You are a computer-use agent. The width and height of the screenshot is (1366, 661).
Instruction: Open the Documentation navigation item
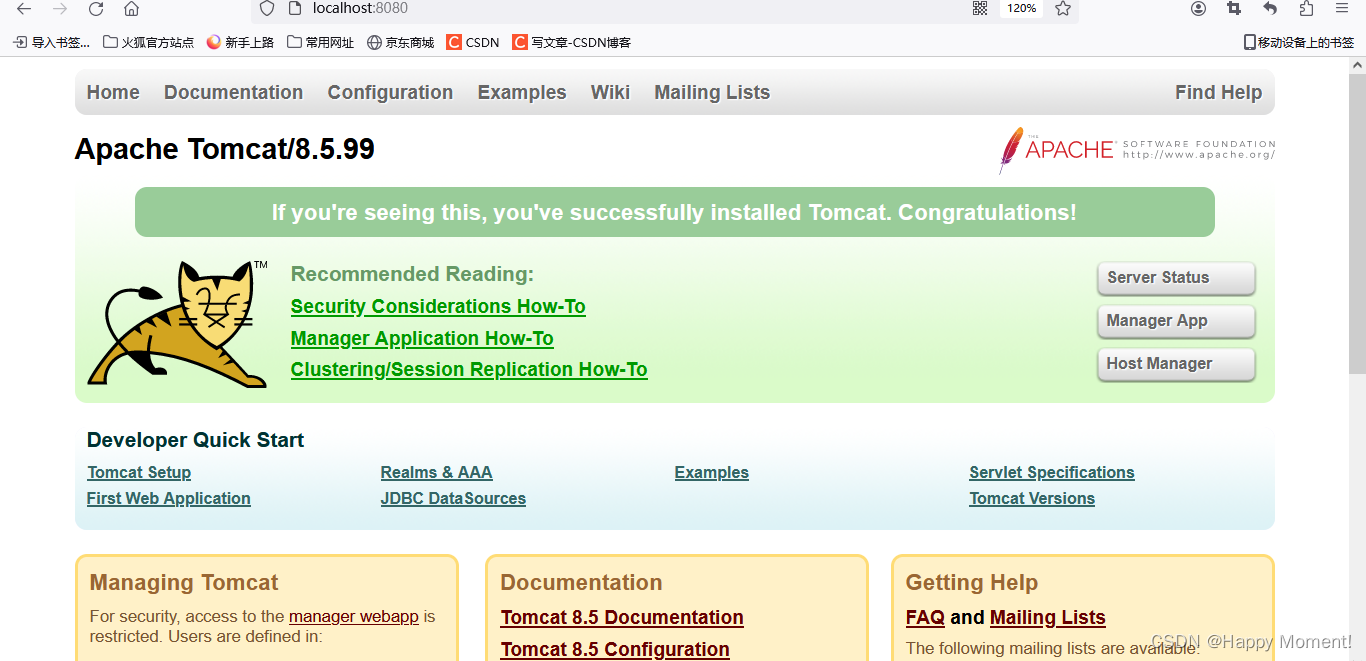point(233,92)
